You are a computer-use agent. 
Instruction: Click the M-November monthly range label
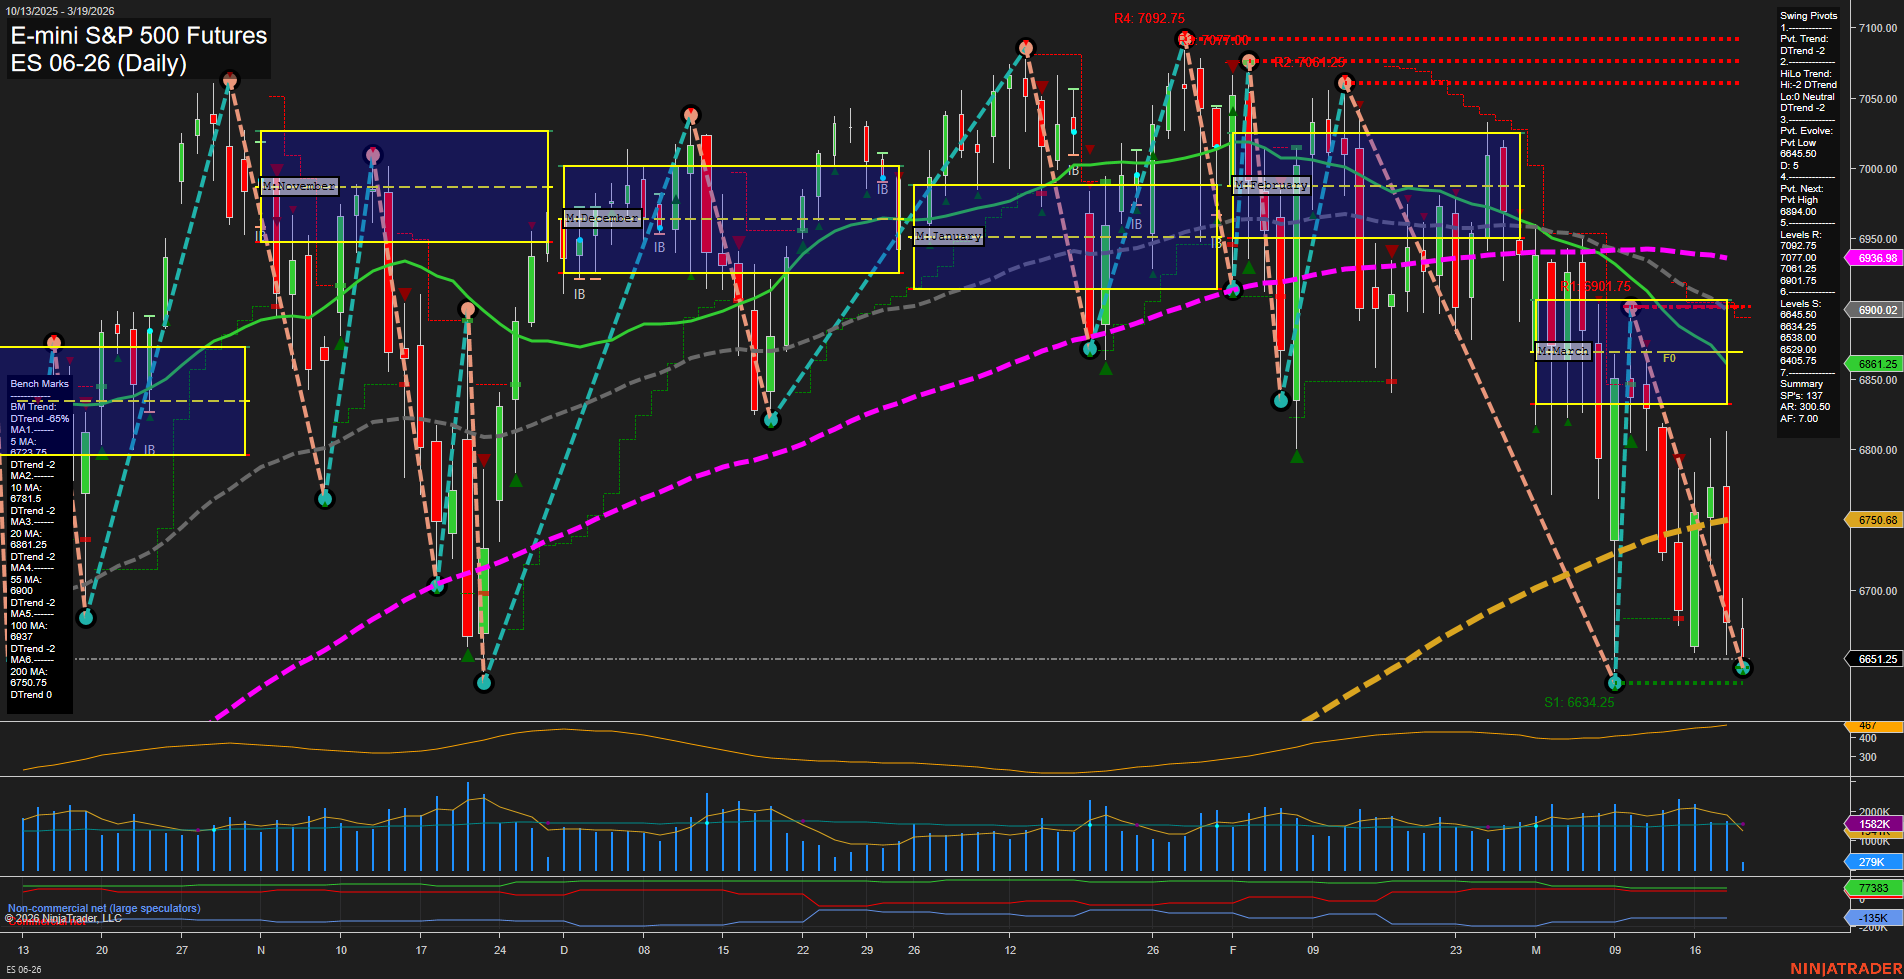tap(298, 186)
